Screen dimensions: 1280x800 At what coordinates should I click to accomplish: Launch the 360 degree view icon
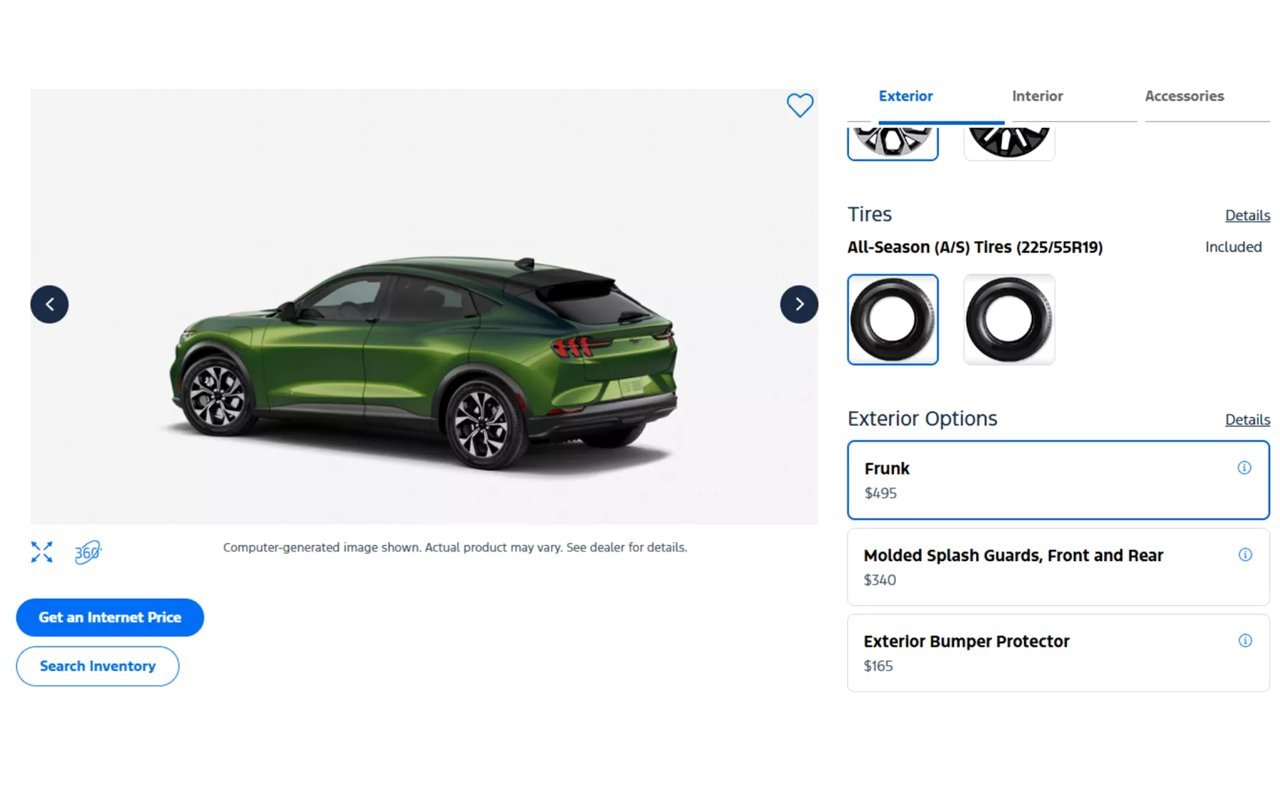tap(88, 552)
